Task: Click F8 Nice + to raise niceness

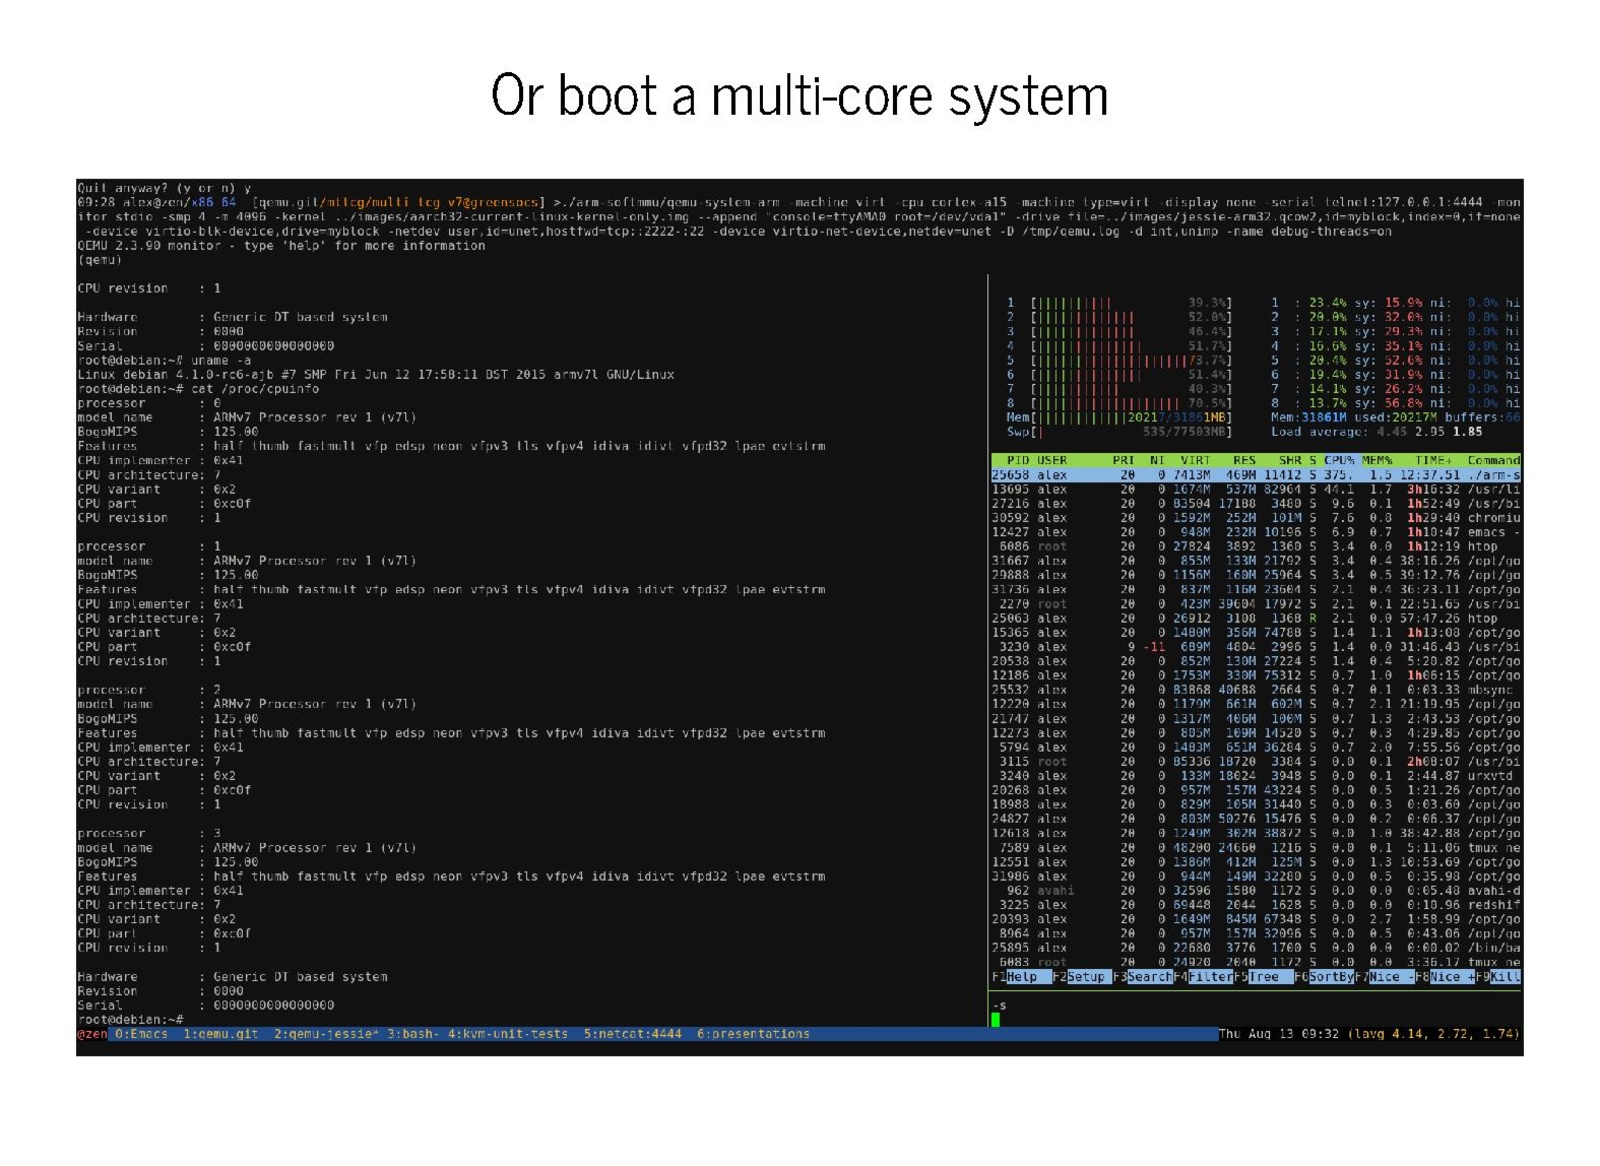Action: click(x=1450, y=977)
